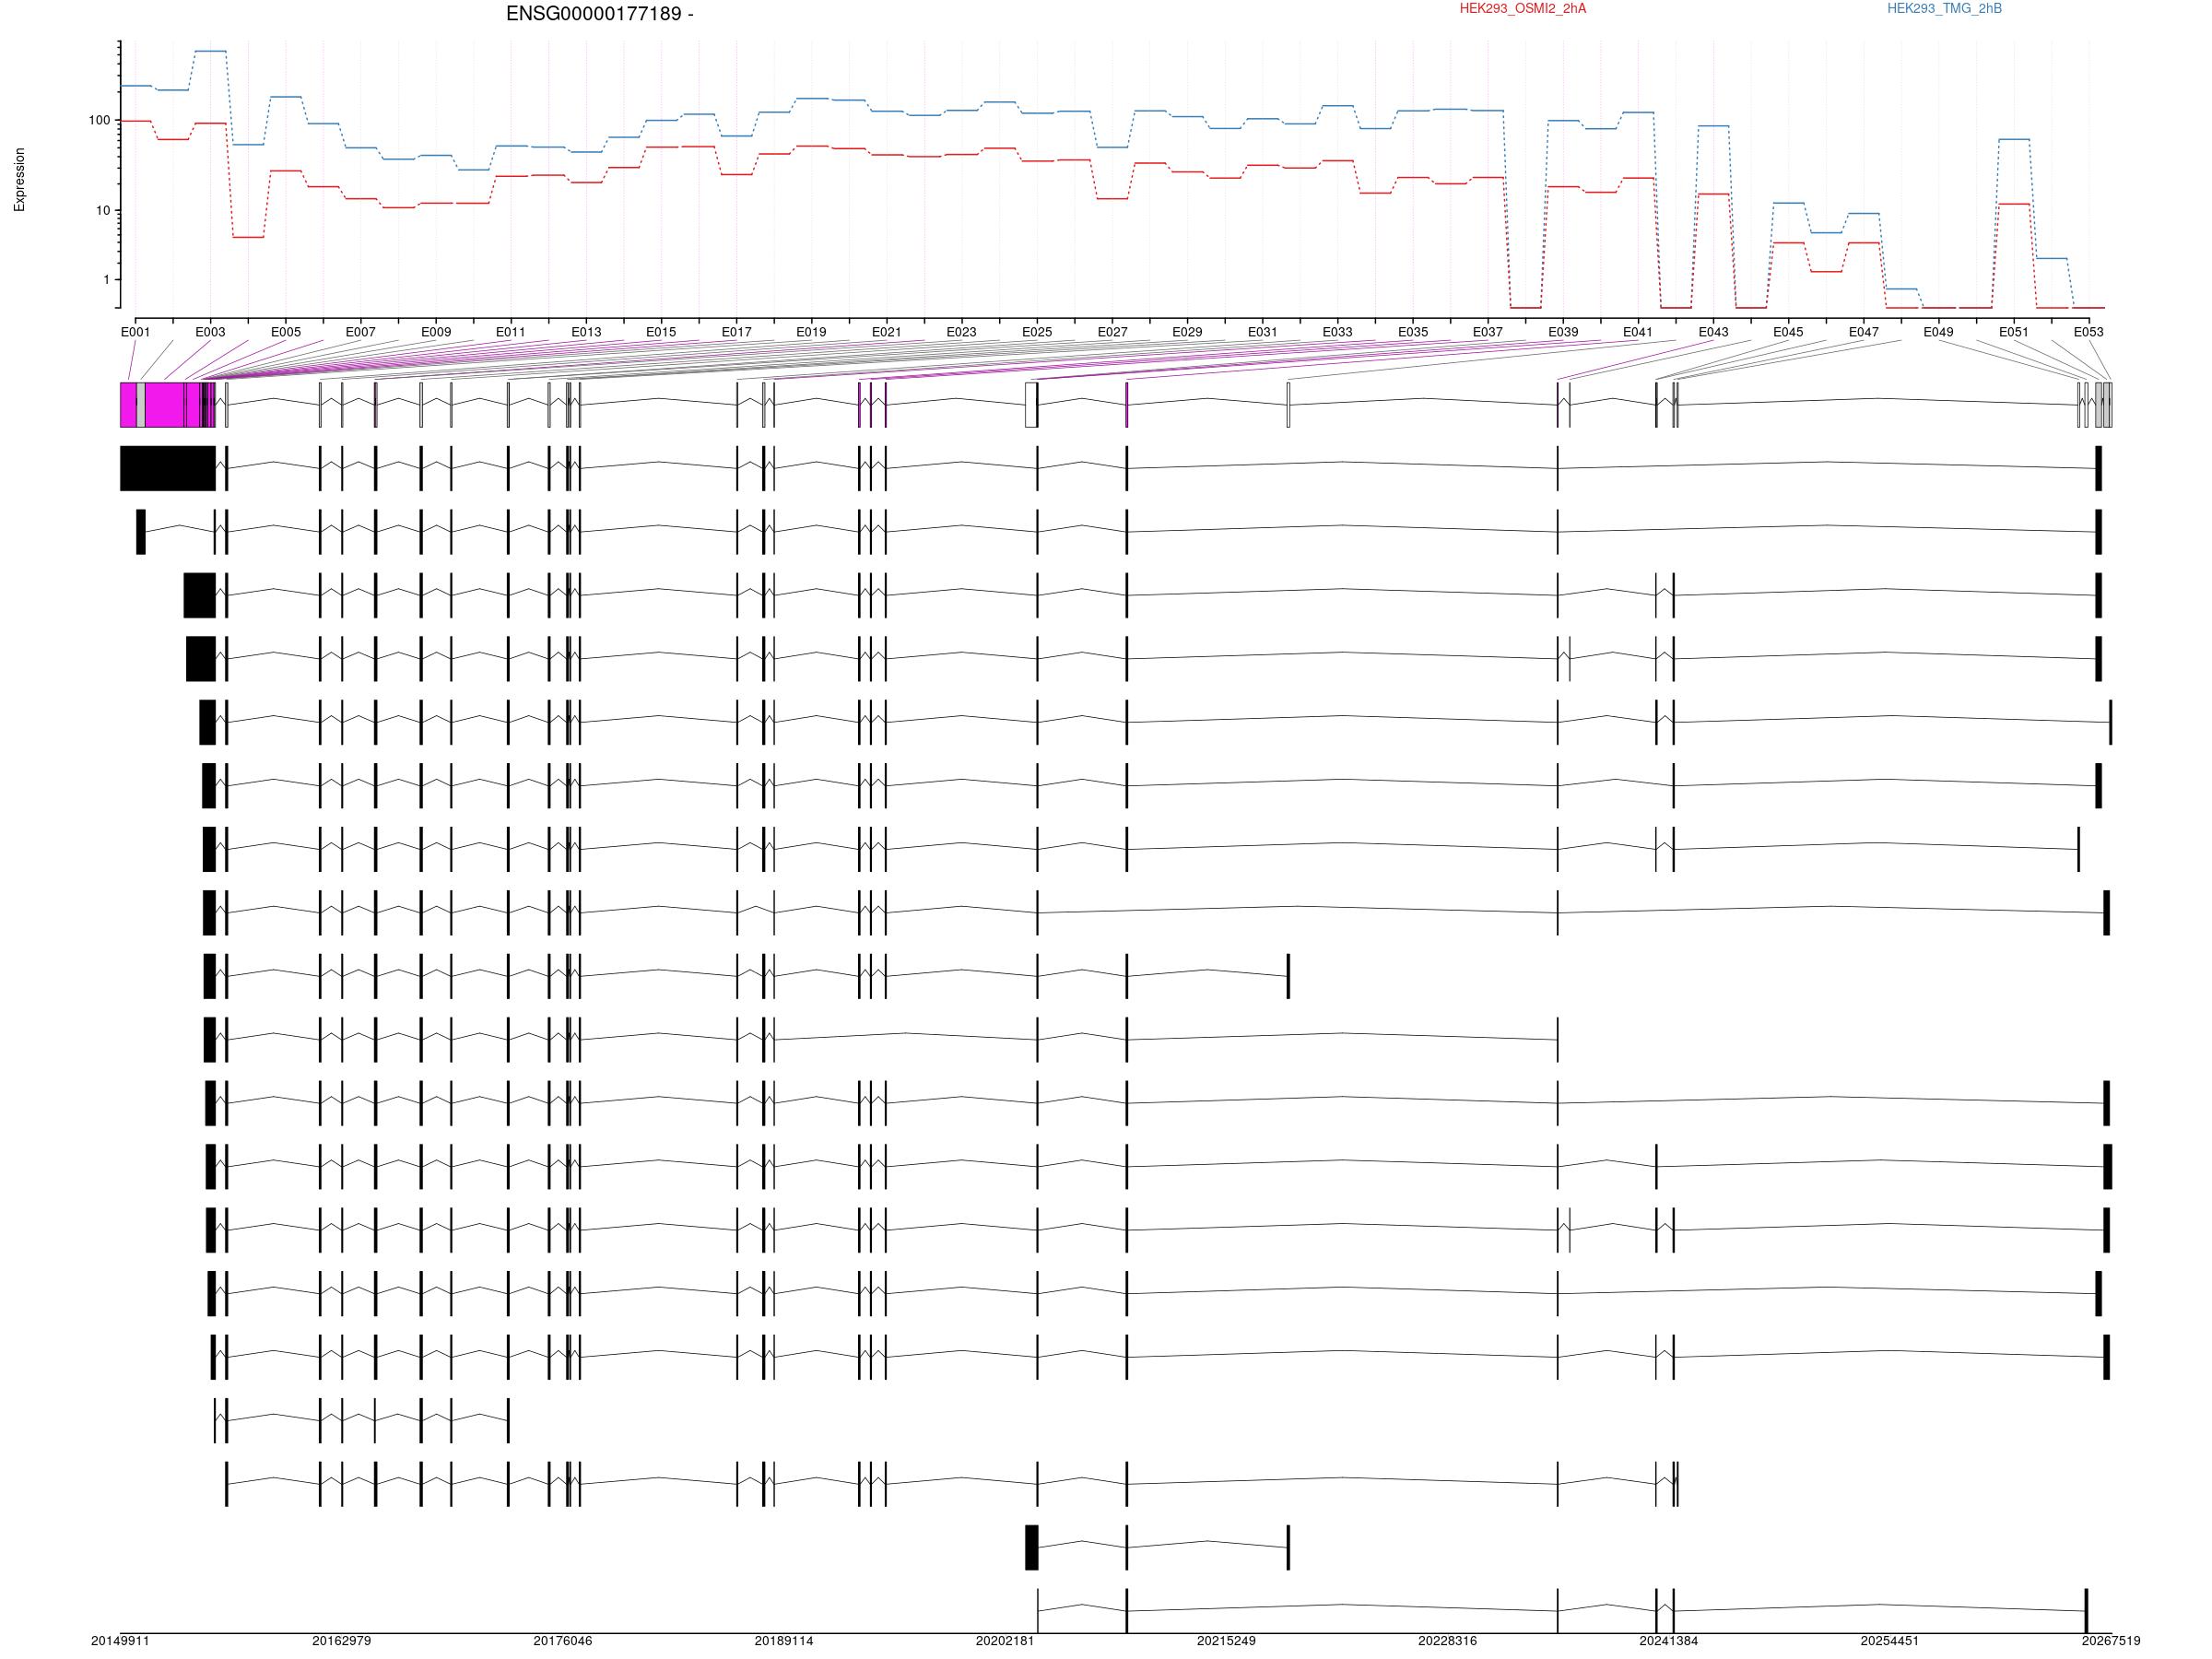2212x1659 pixels.
Task: Click y-axis tick value 1
Action: pyautogui.click(x=106, y=280)
